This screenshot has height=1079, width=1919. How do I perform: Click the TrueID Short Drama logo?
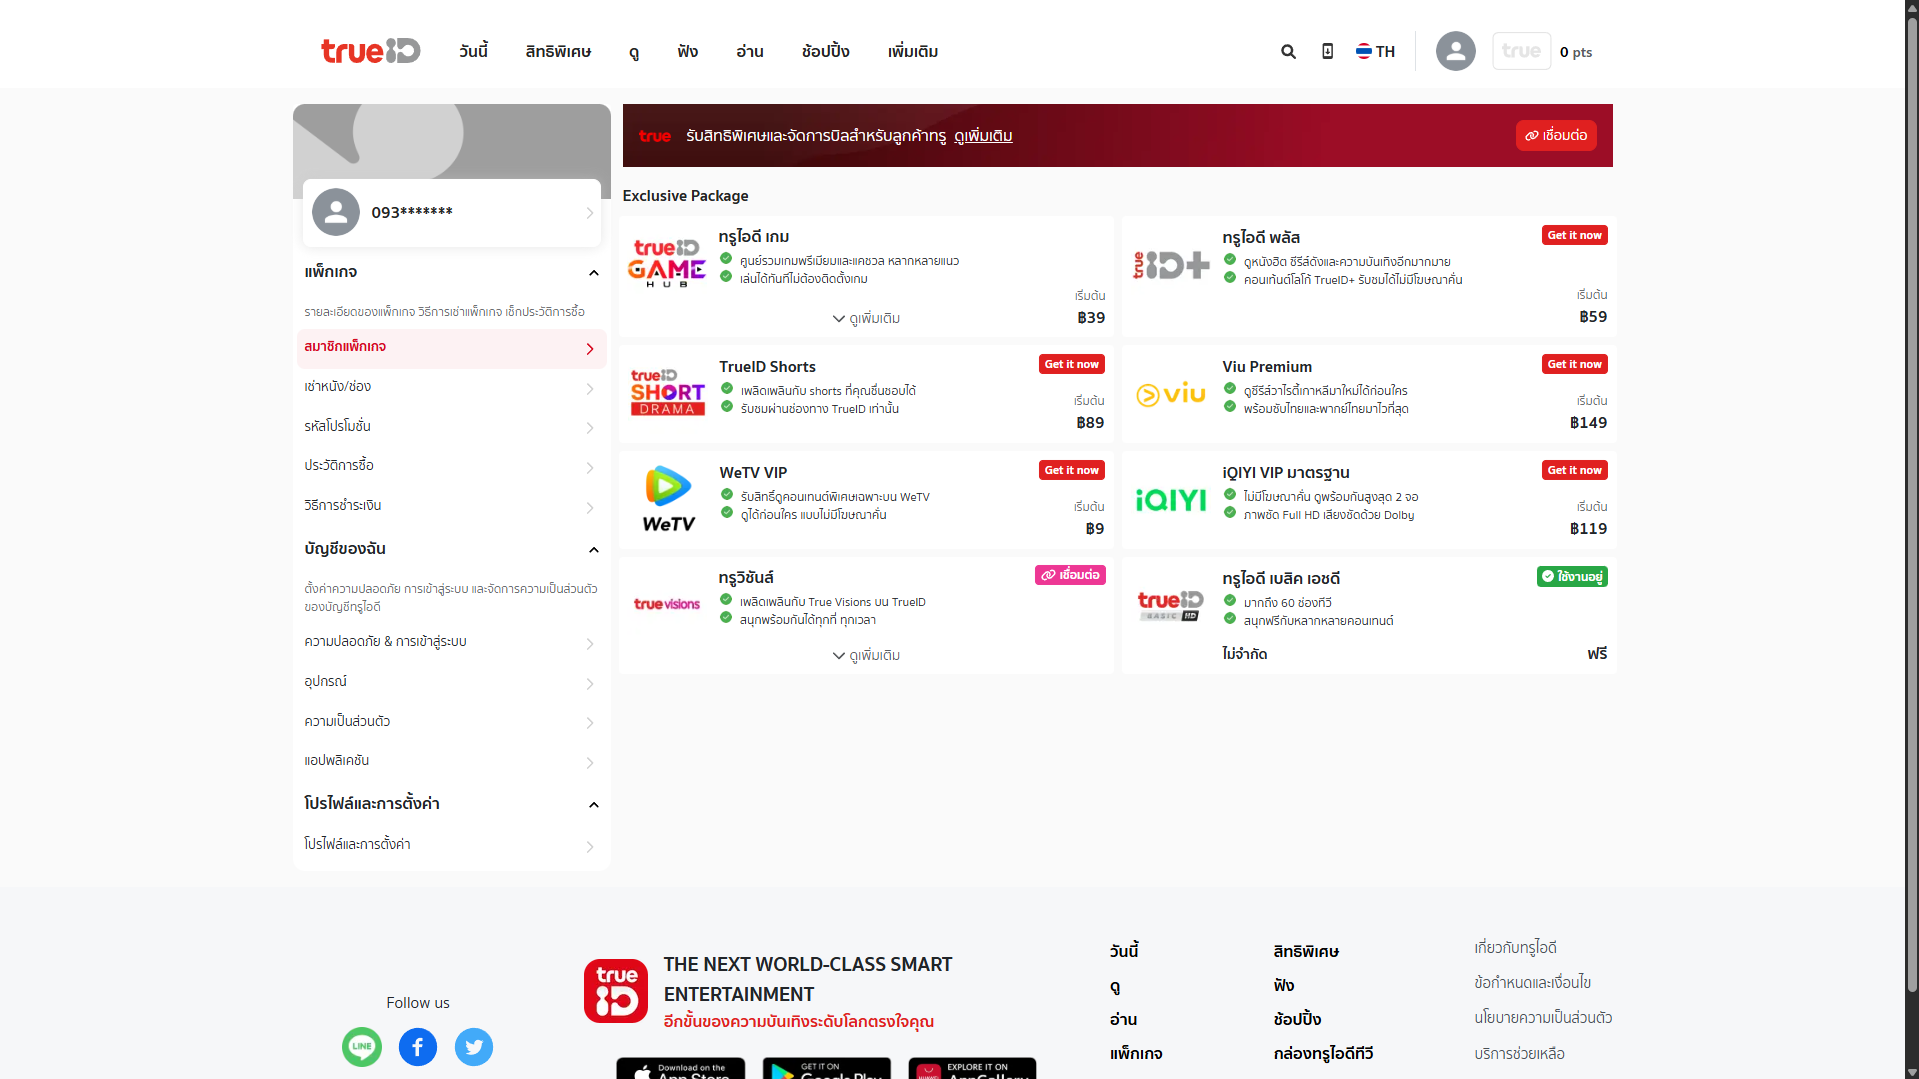[667, 392]
